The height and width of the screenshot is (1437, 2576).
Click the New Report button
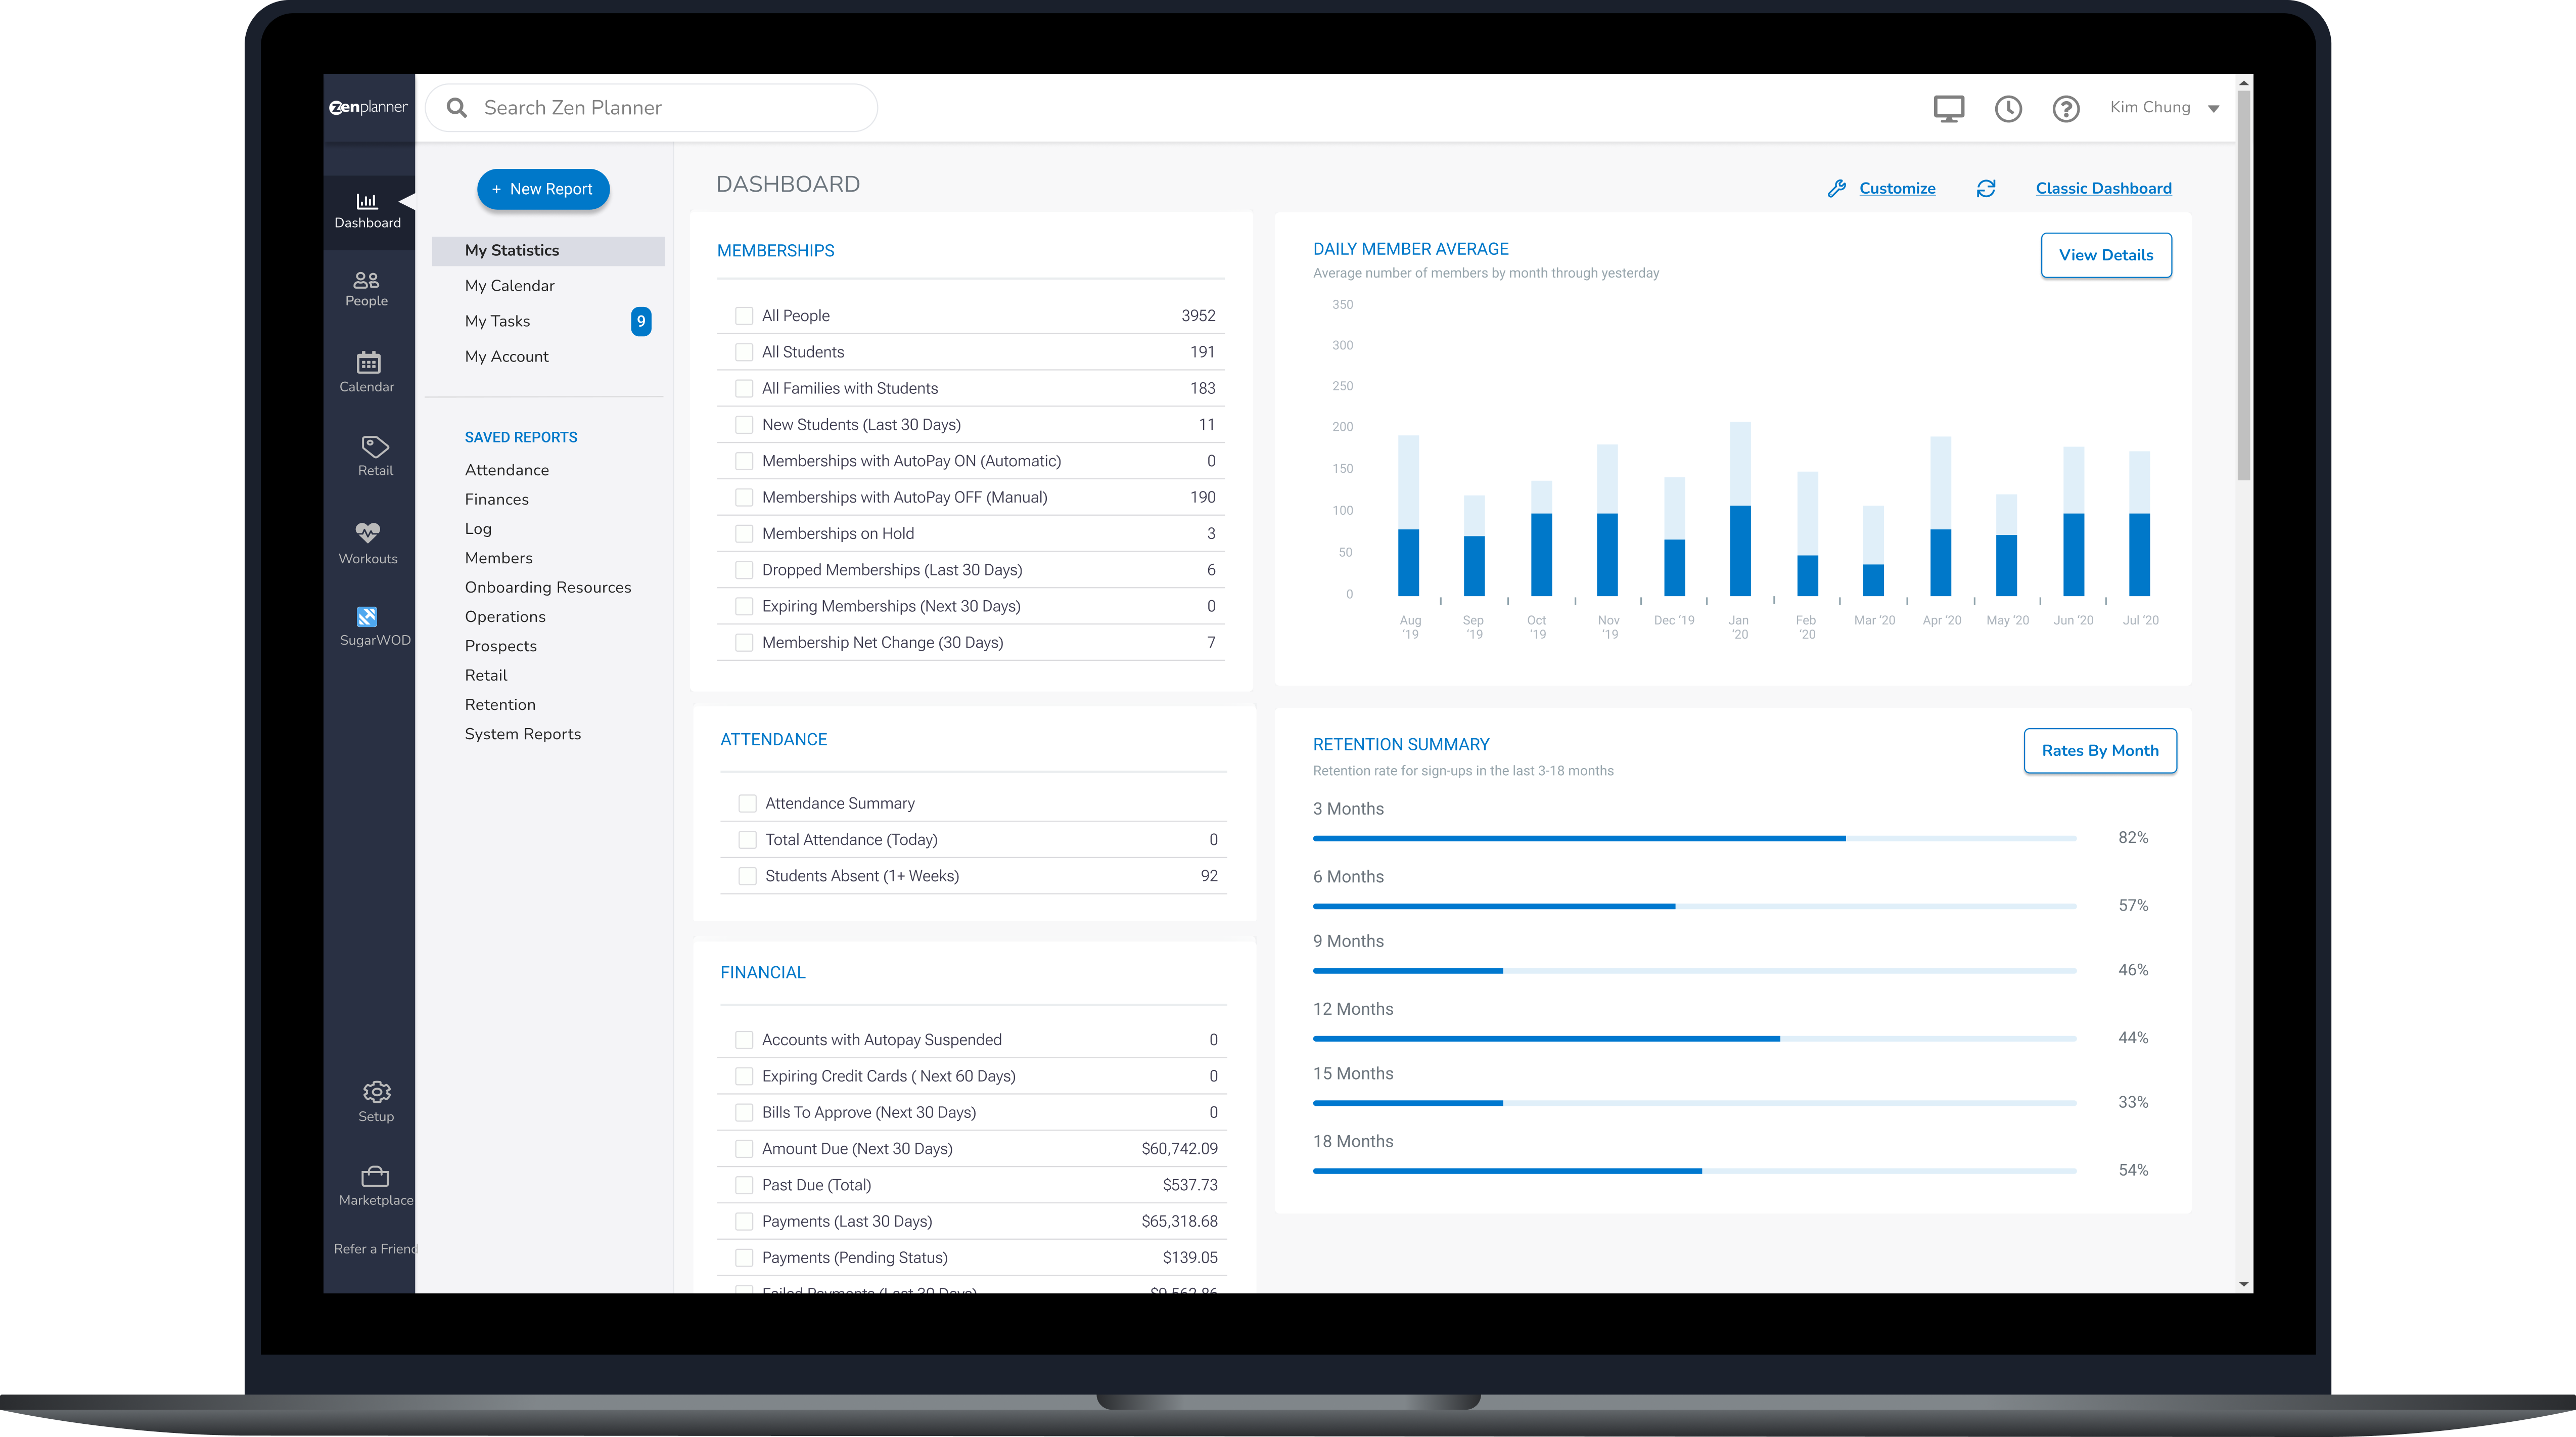point(543,189)
